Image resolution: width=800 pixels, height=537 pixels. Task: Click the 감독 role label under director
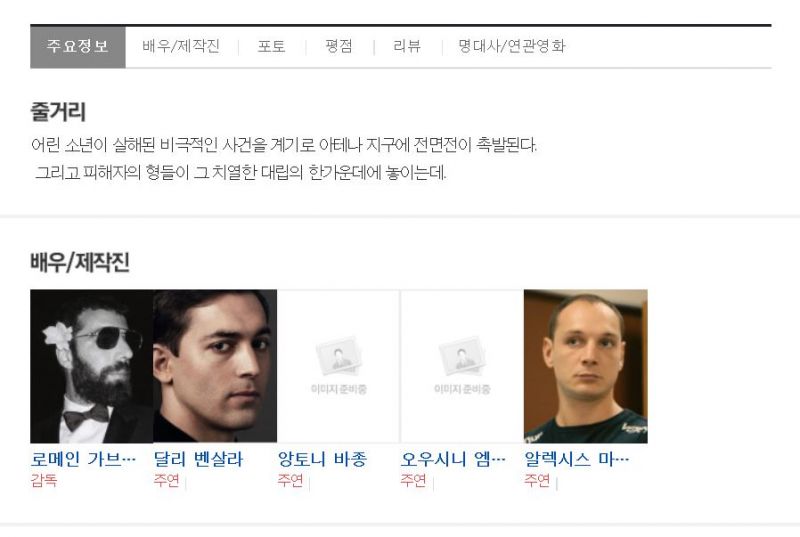(43, 480)
